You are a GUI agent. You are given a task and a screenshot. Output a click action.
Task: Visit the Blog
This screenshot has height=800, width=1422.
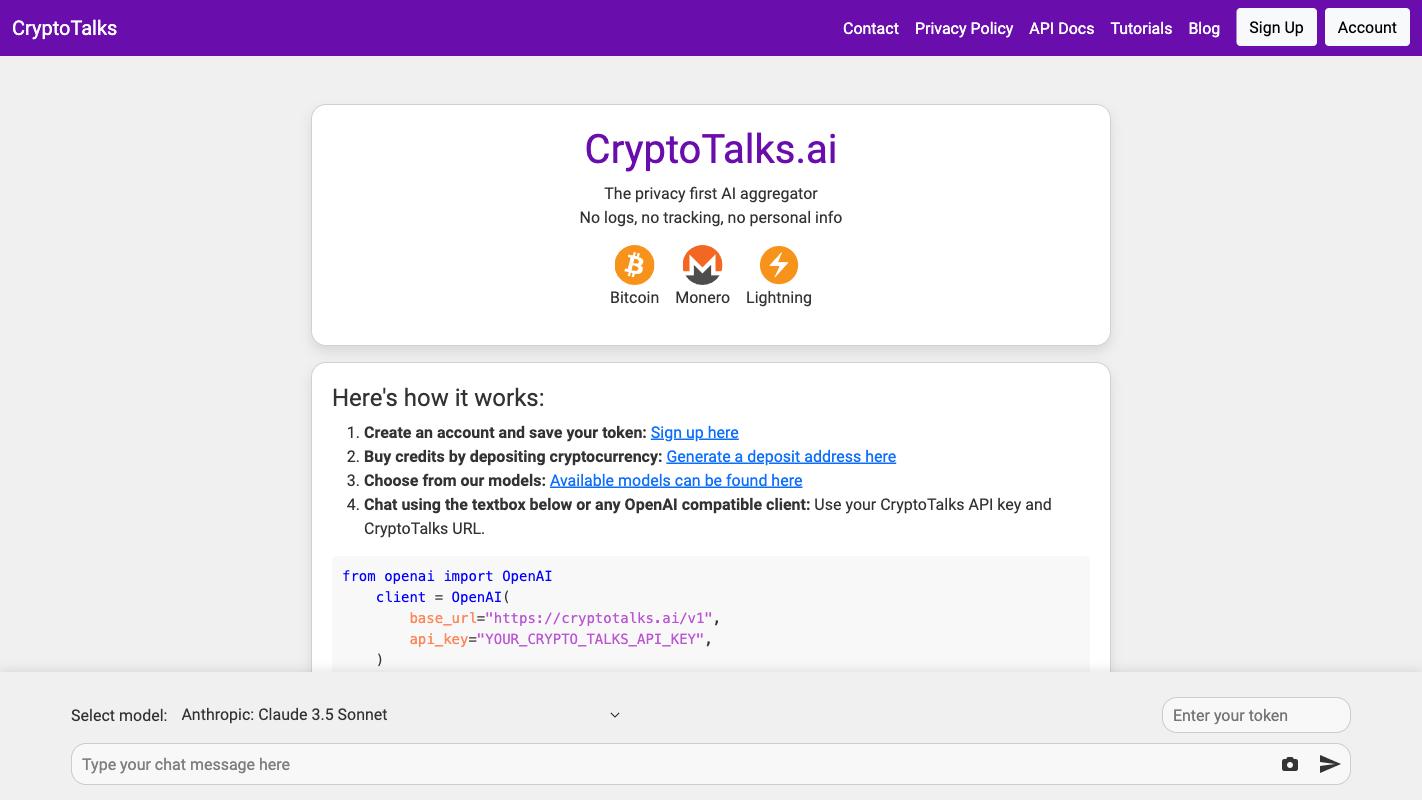point(1204,28)
